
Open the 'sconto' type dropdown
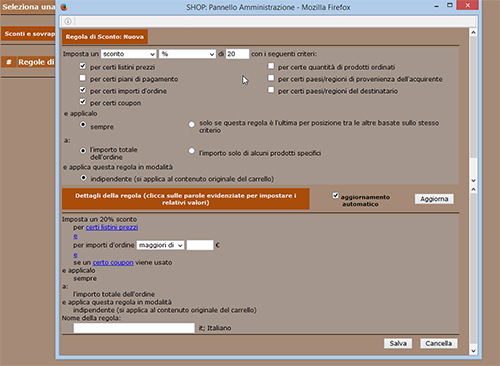(x=129, y=54)
